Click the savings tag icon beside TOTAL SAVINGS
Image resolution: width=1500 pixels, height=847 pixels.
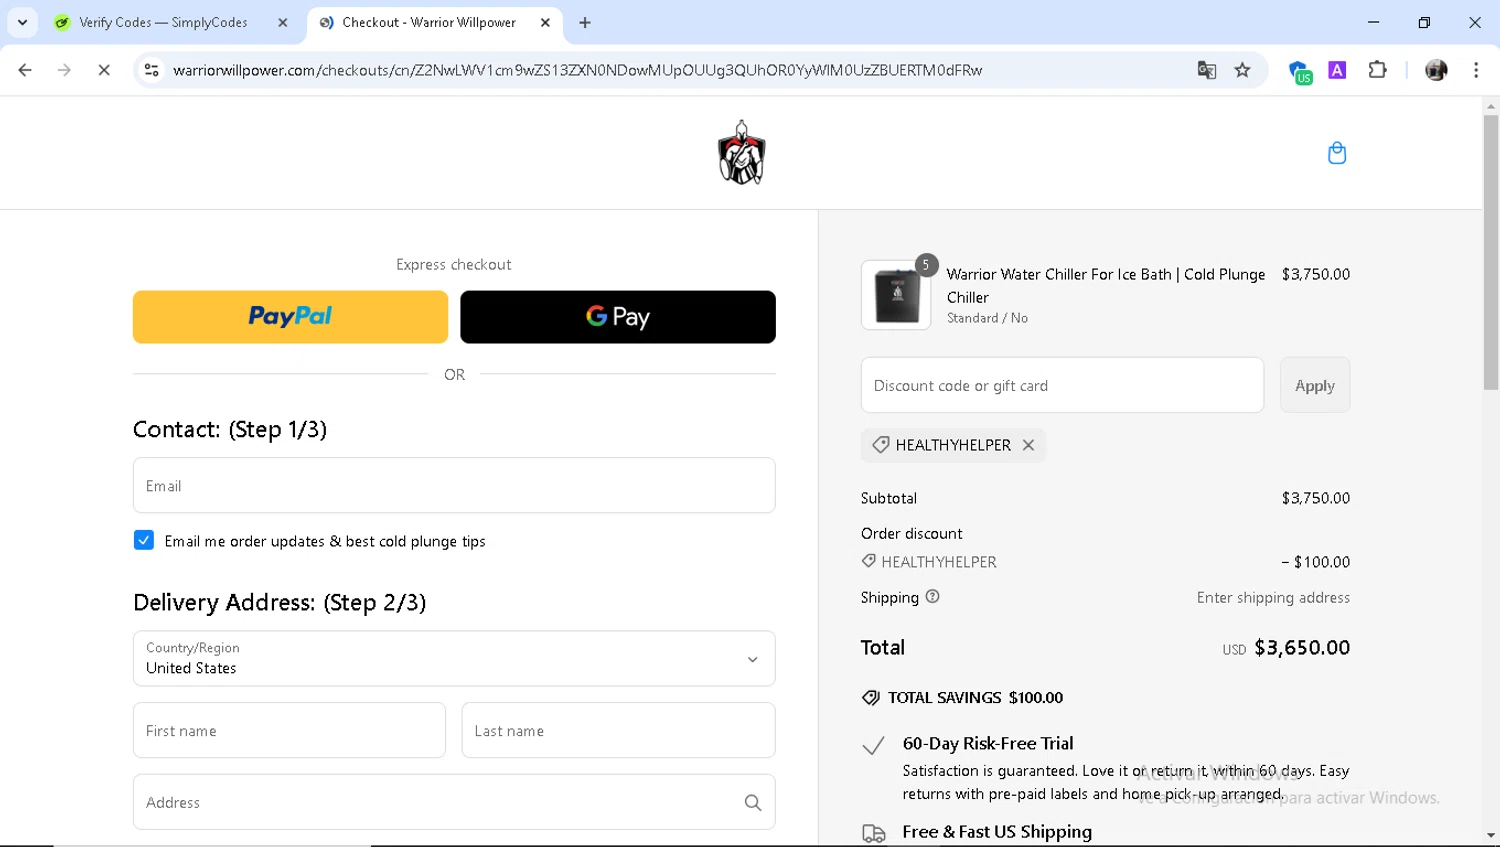pyautogui.click(x=871, y=697)
